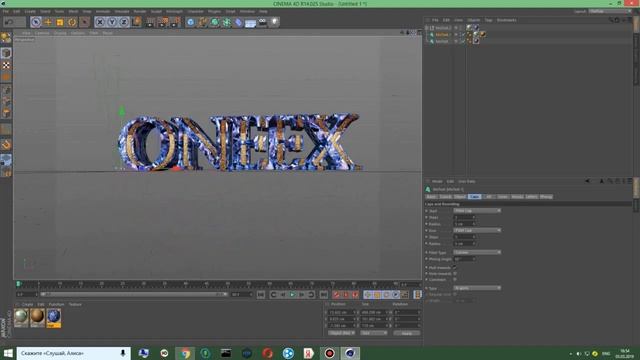
Task: Toggle the Z axis lock
Action: pos(124,22)
